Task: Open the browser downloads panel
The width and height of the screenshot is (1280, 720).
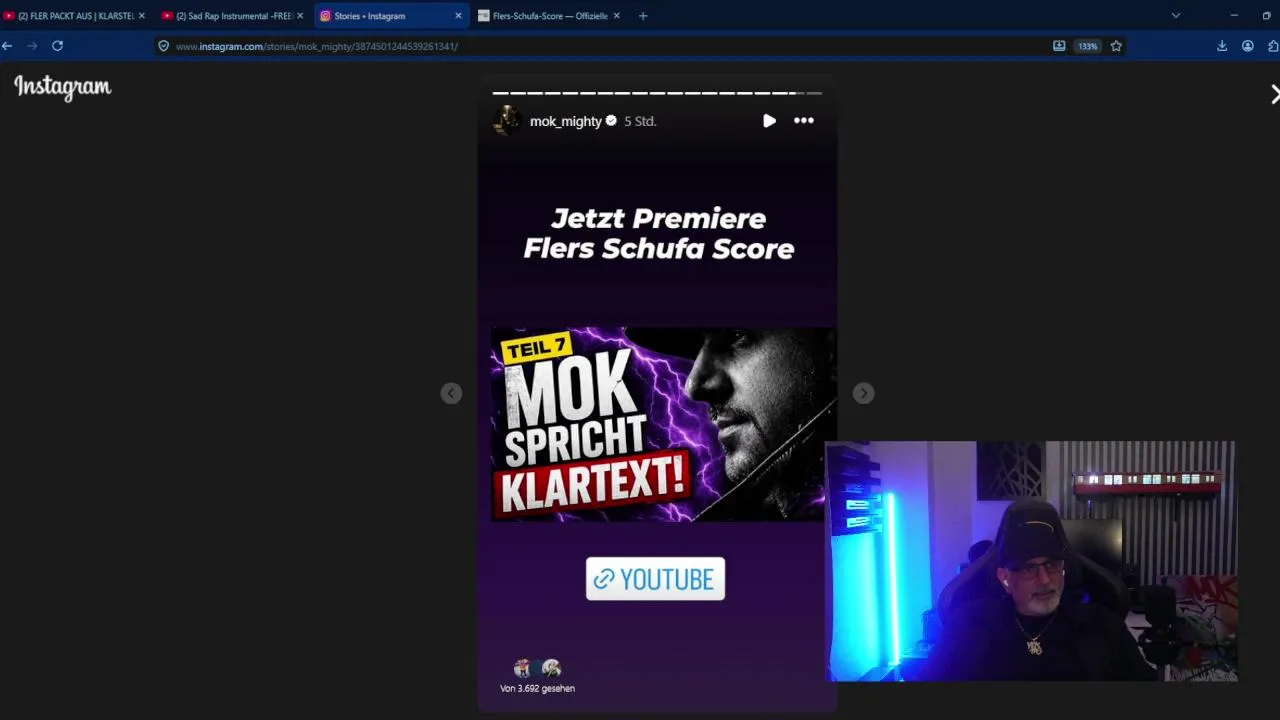Action: coord(1222,46)
